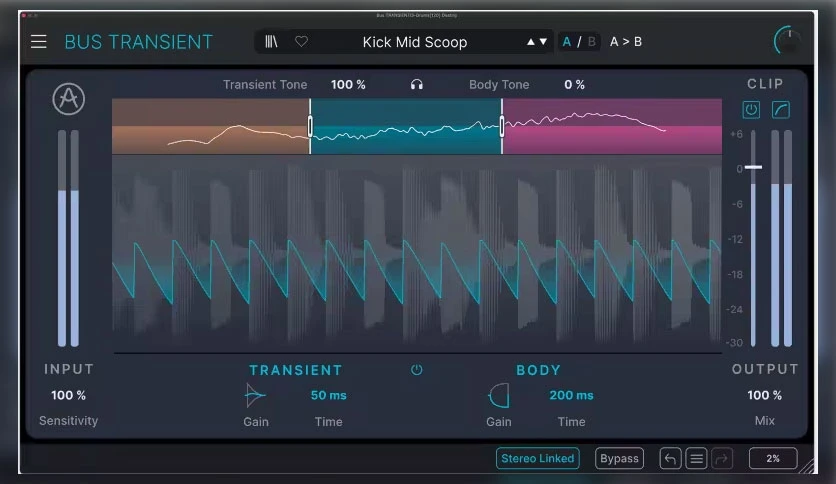
Task: Click the CLIP label
Action: click(765, 84)
